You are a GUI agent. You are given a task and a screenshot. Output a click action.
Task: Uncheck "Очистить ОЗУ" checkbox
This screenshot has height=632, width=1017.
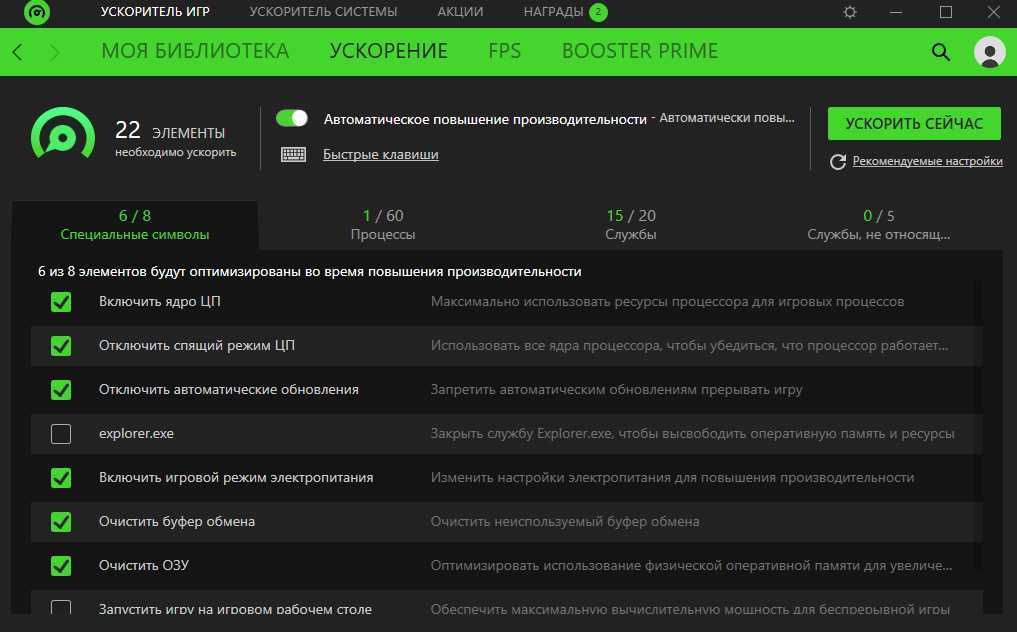61,566
